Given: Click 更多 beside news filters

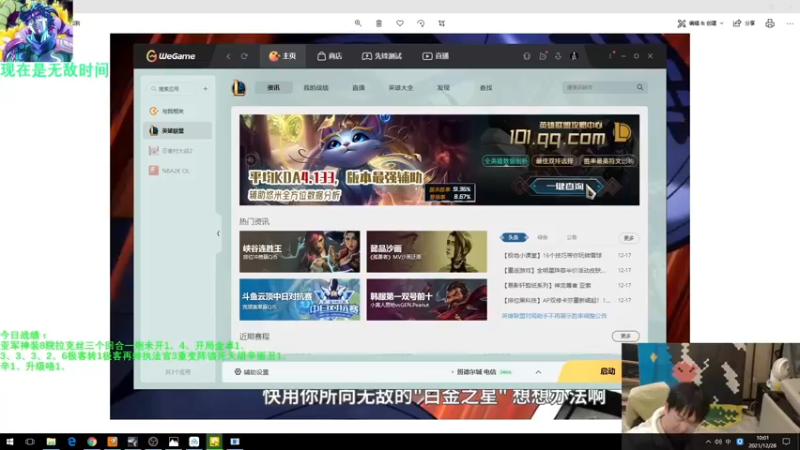Looking at the screenshot, I should point(629,238).
